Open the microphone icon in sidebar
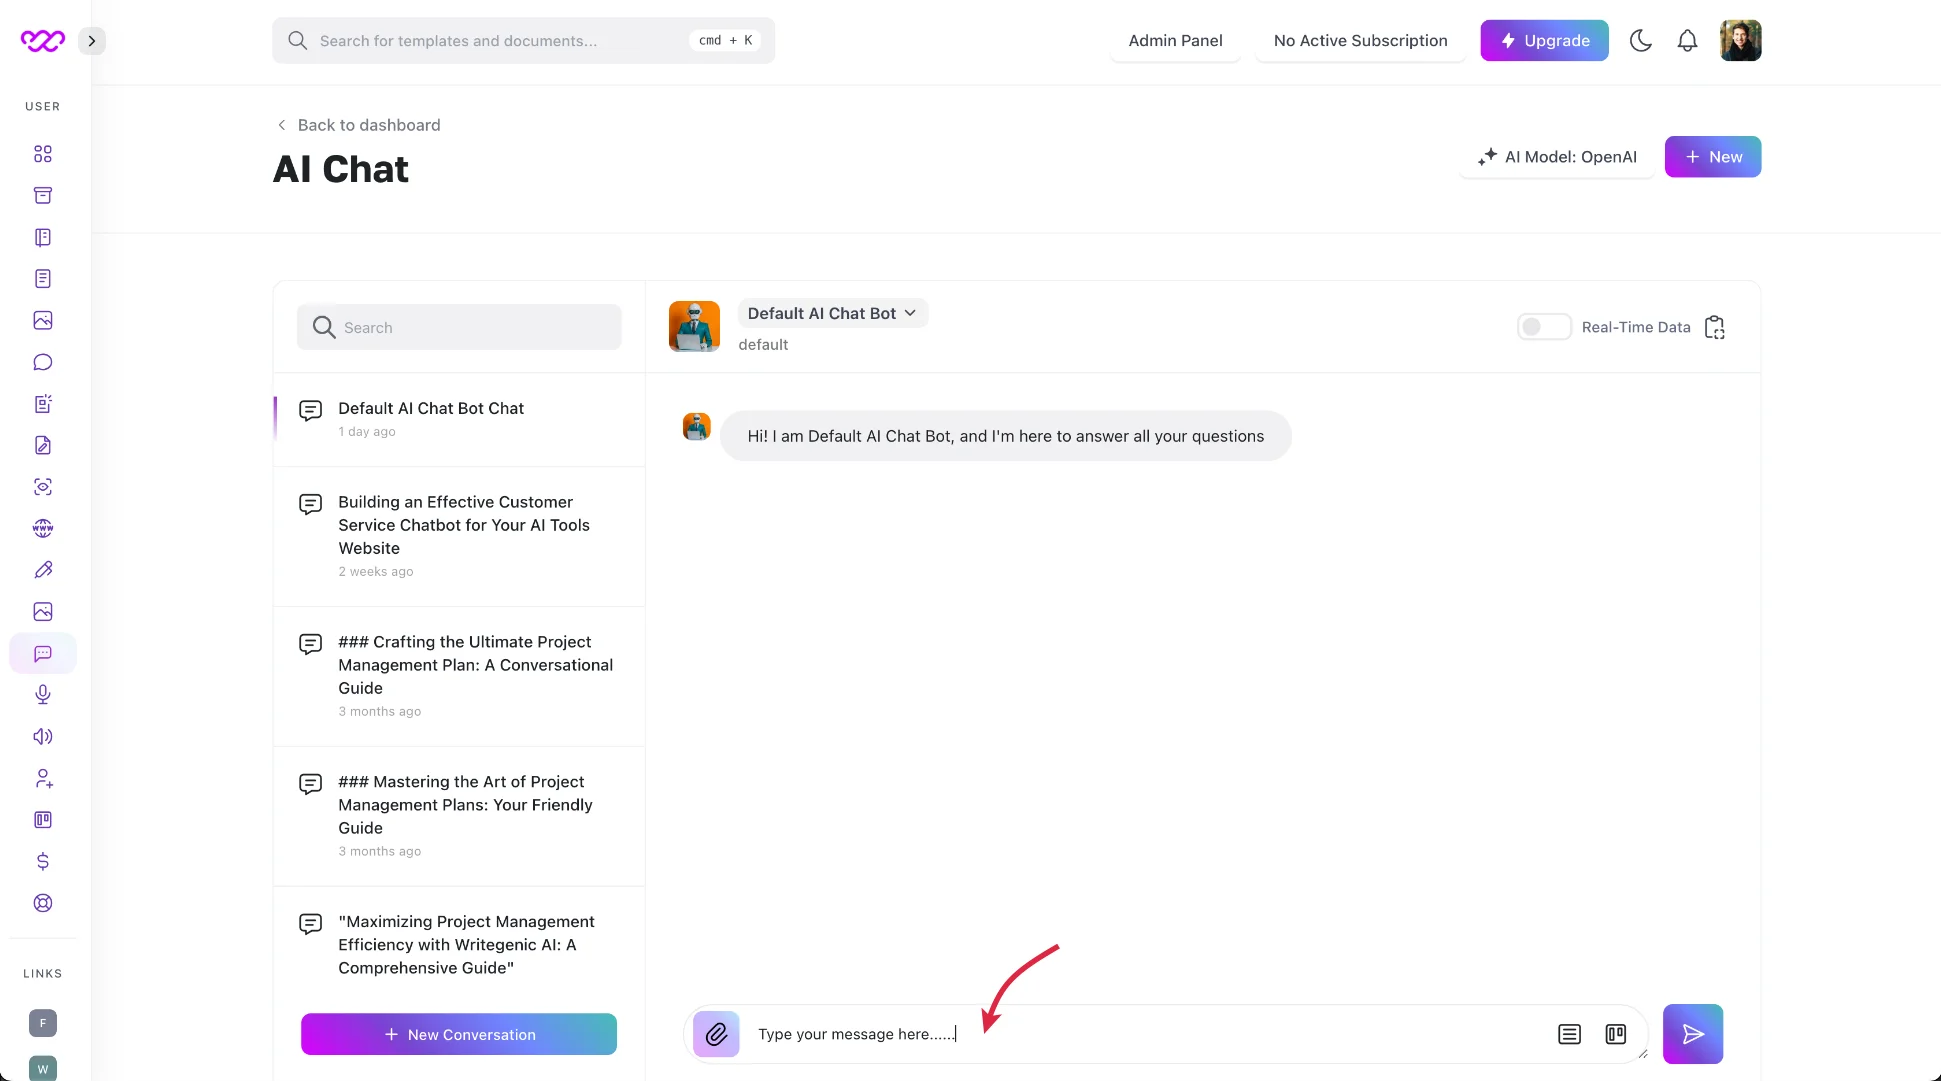 point(43,695)
